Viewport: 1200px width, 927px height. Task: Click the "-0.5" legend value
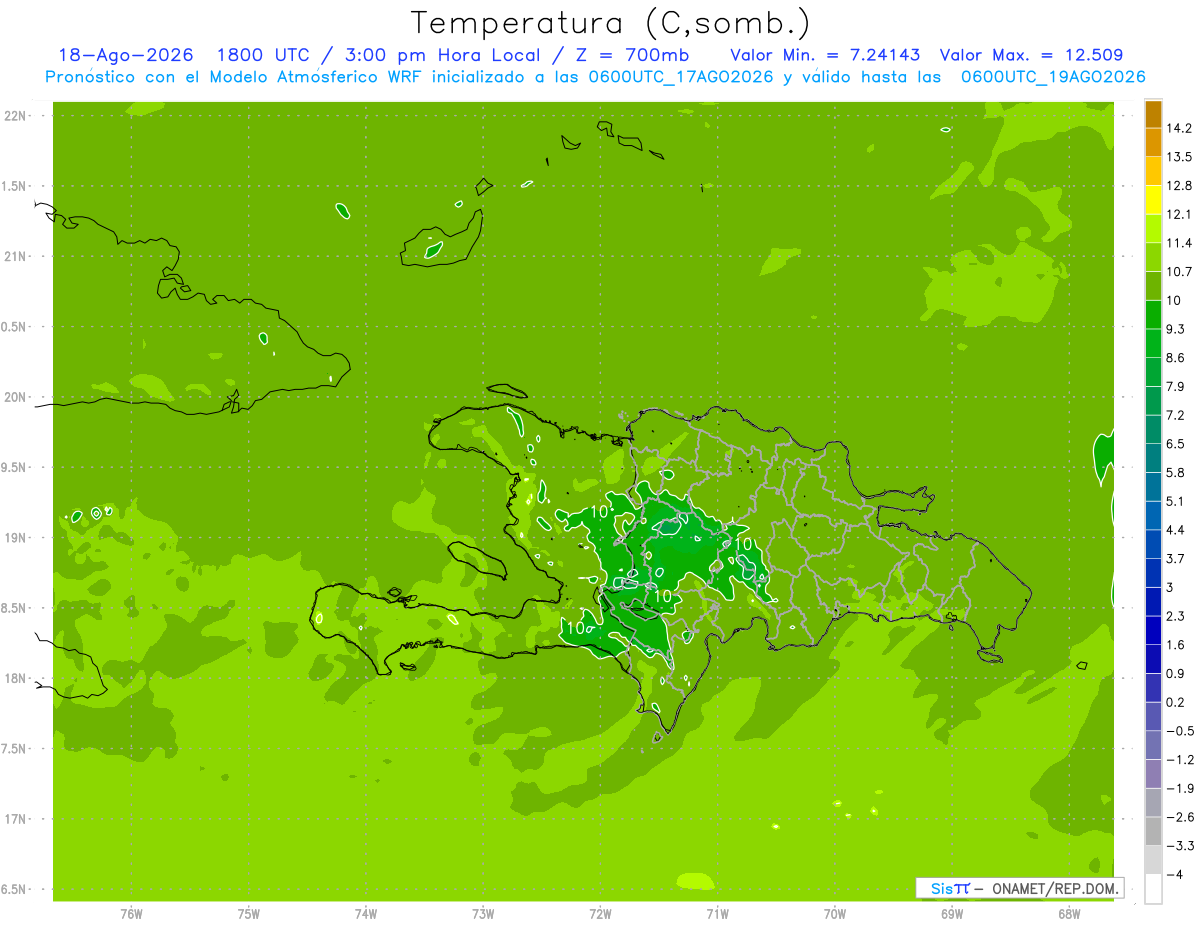point(1180,731)
